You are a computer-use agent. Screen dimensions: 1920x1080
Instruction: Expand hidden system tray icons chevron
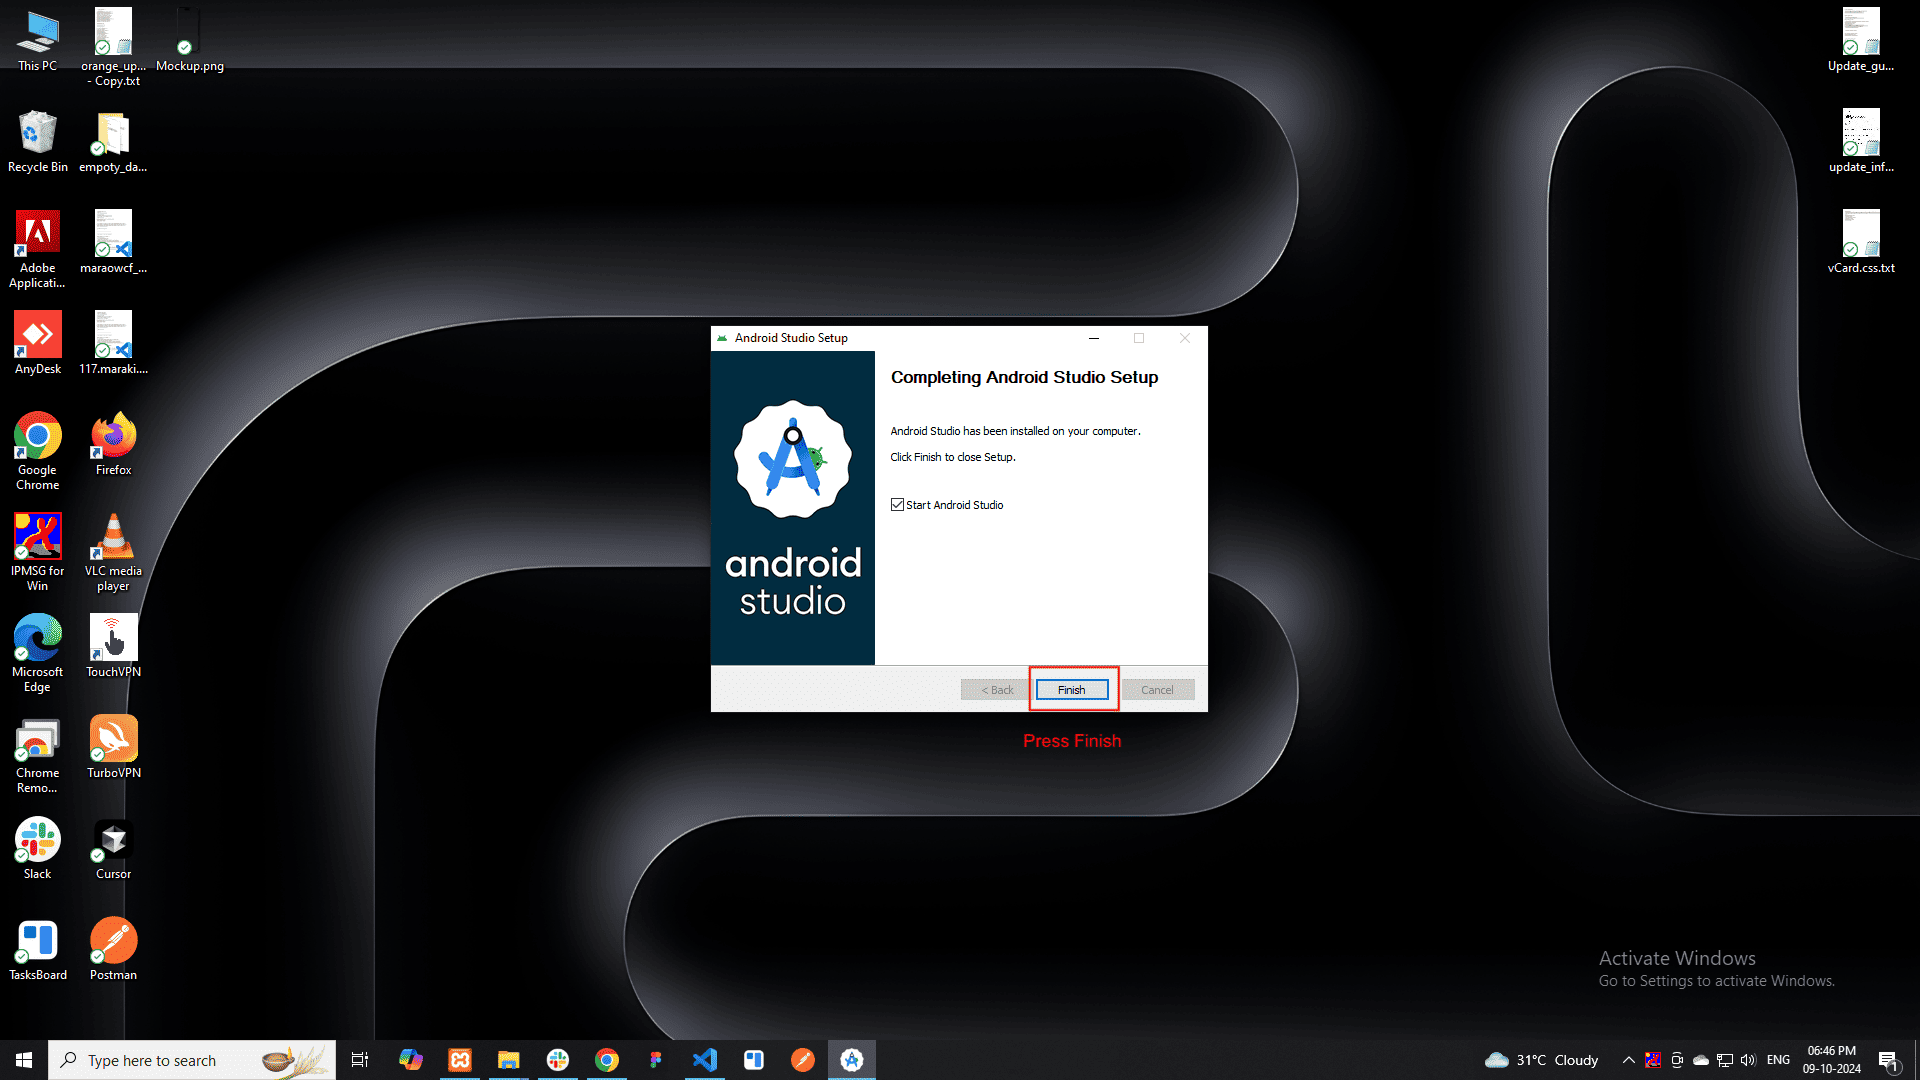(1628, 1060)
